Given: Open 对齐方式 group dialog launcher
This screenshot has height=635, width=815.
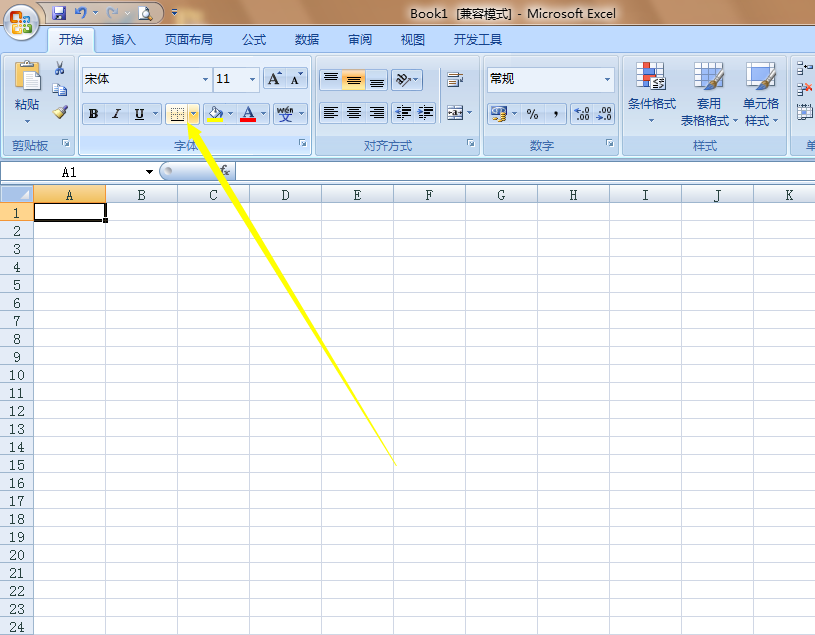Looking at the screenshot, I should [x=470, y=143].
